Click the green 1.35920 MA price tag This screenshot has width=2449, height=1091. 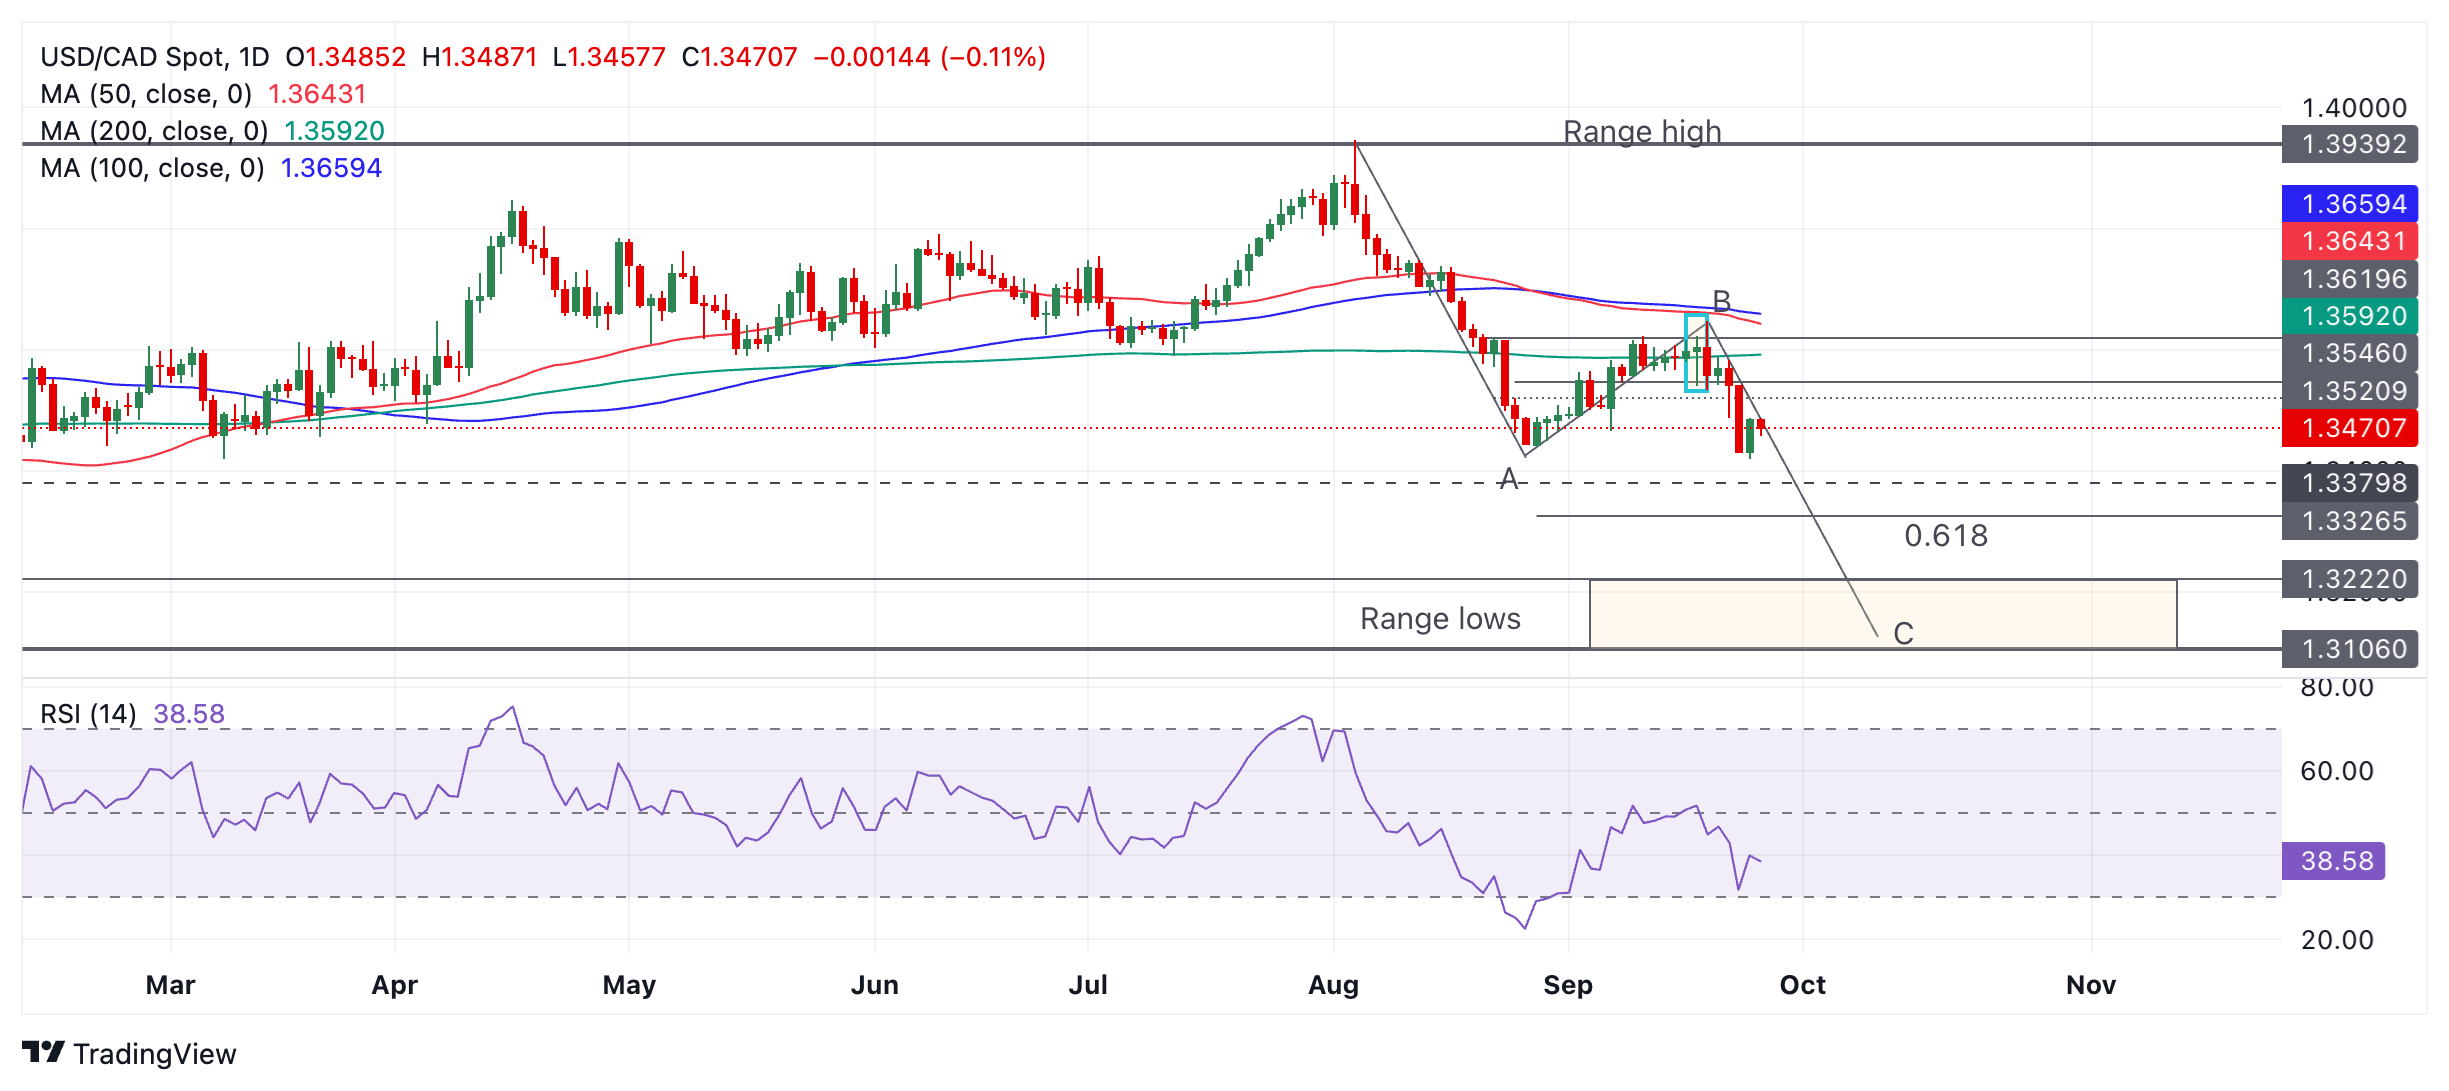pyautogui.click(x=2352, y=316)
